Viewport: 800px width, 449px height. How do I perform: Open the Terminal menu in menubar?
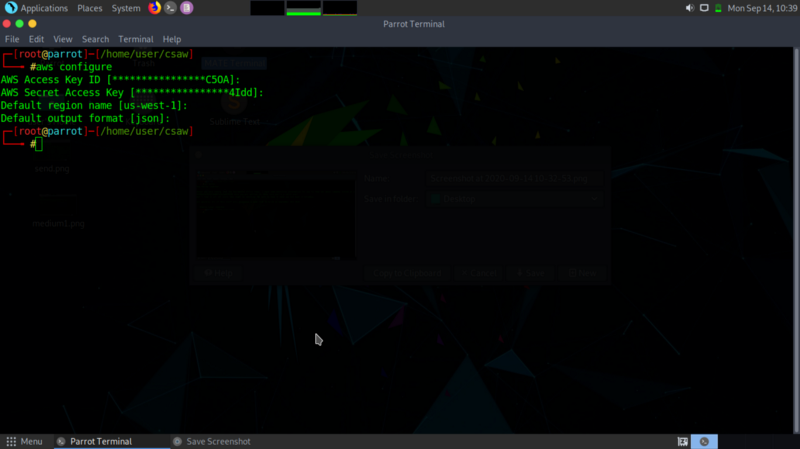tap(136, 39)
